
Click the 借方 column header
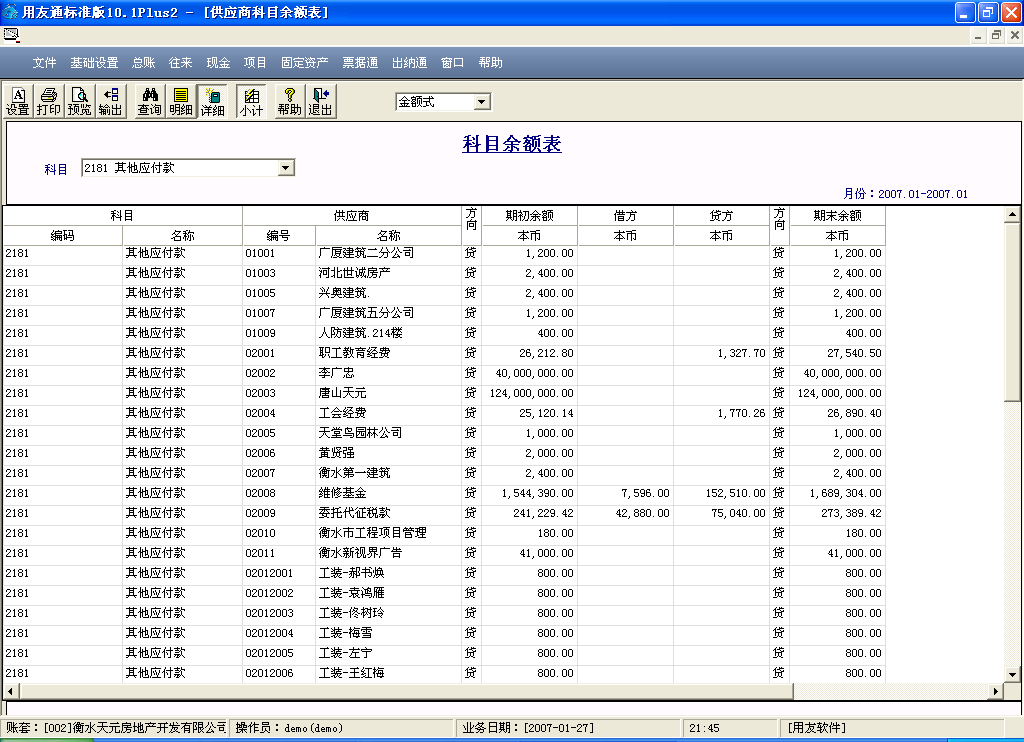click(625, 216)
